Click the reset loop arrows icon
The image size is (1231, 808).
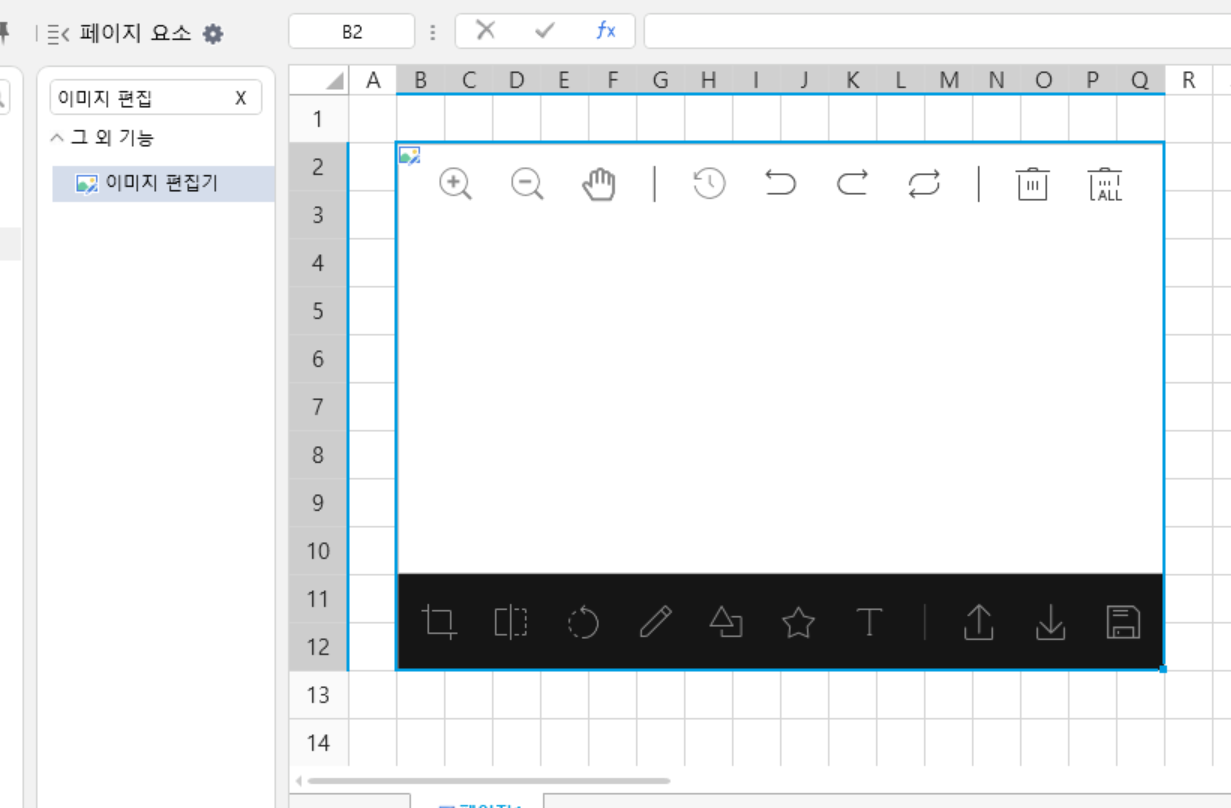924,183
